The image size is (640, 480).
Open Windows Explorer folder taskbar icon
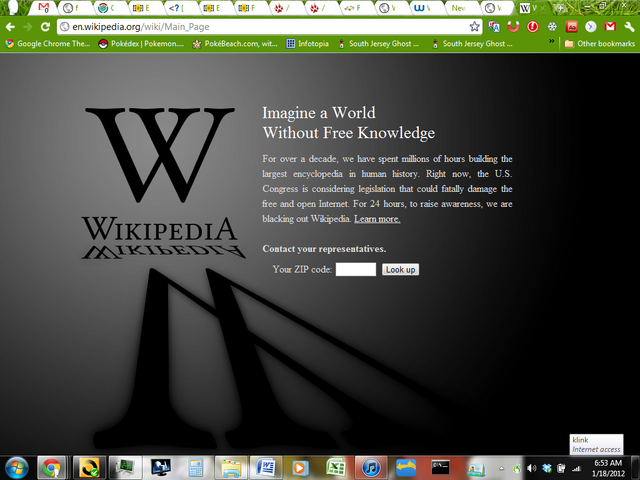[x=231, y=468]
